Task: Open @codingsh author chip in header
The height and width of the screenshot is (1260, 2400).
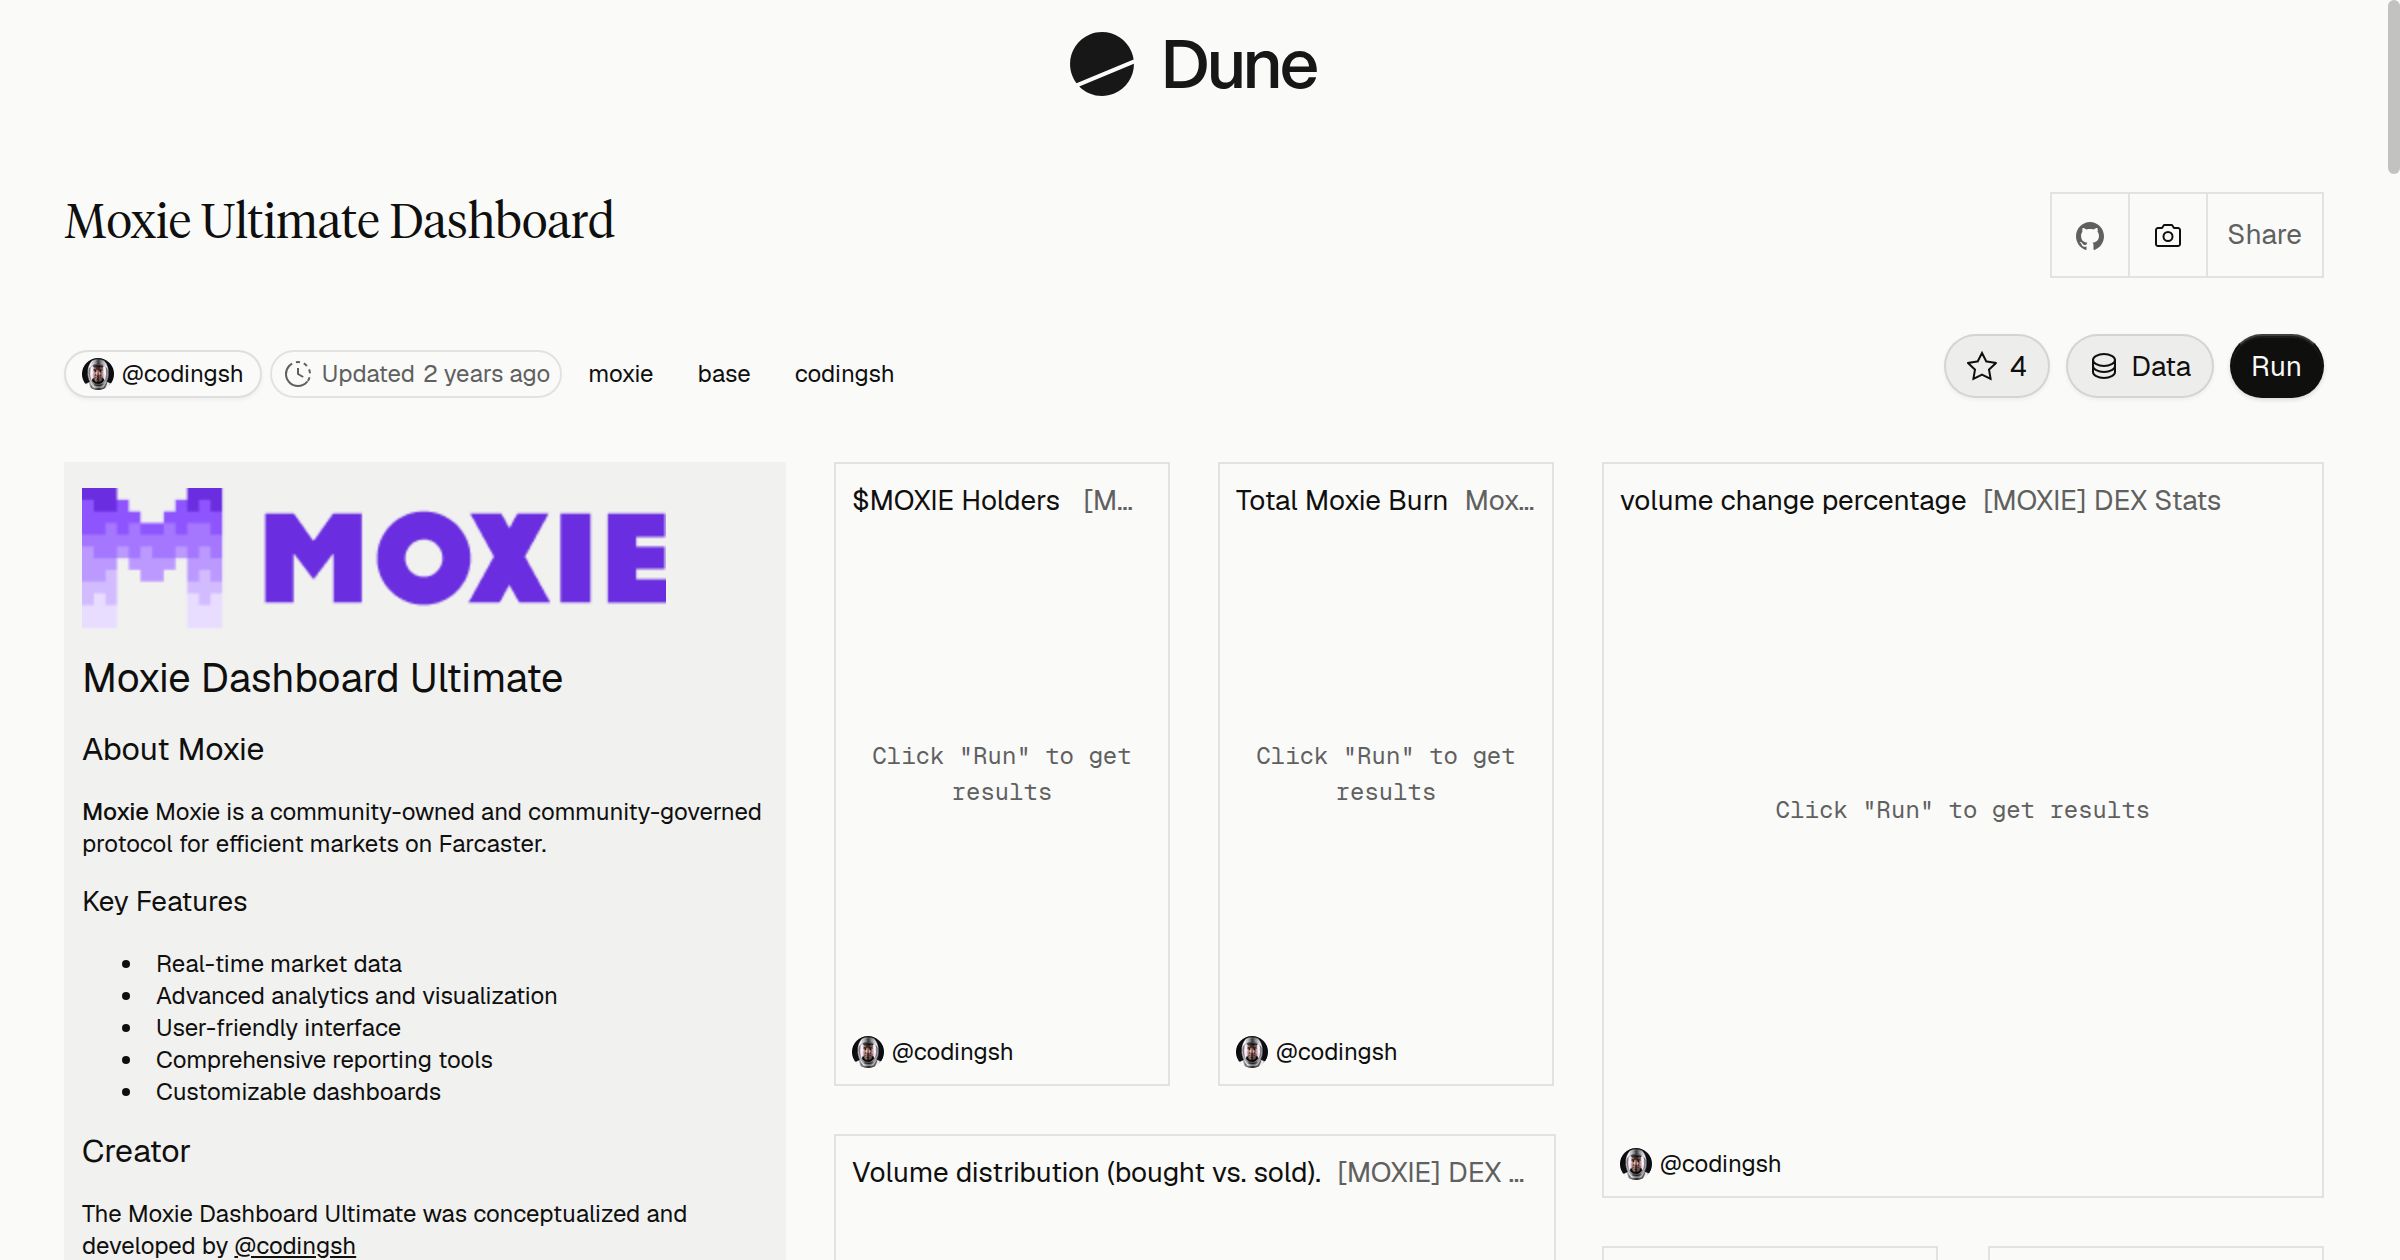Action: point(163,374)
